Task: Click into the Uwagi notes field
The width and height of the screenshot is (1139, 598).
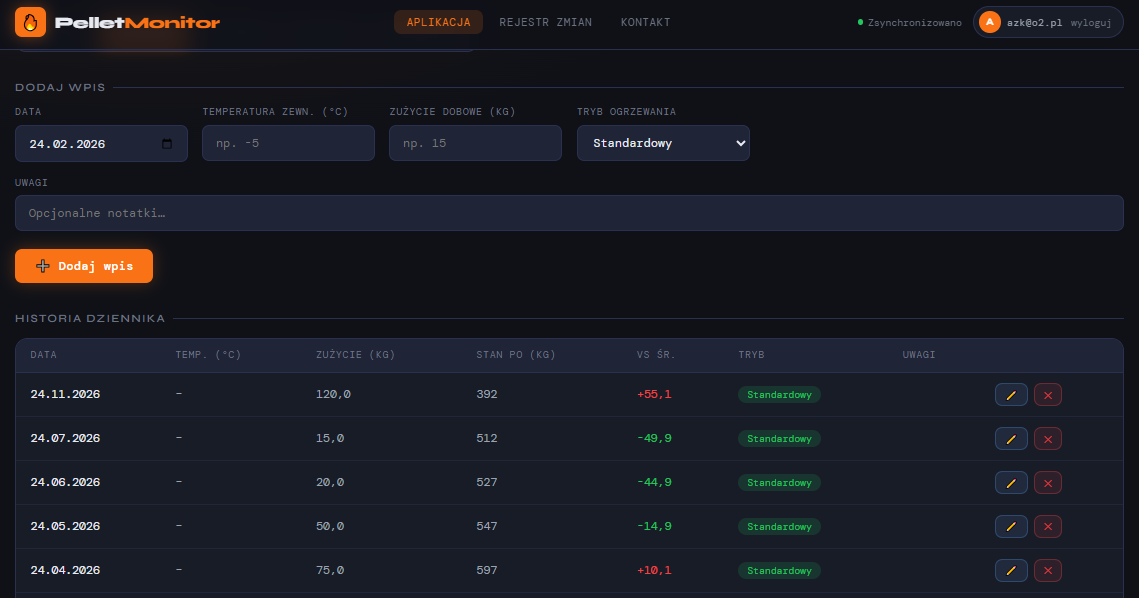Action: tap(569, 213)
